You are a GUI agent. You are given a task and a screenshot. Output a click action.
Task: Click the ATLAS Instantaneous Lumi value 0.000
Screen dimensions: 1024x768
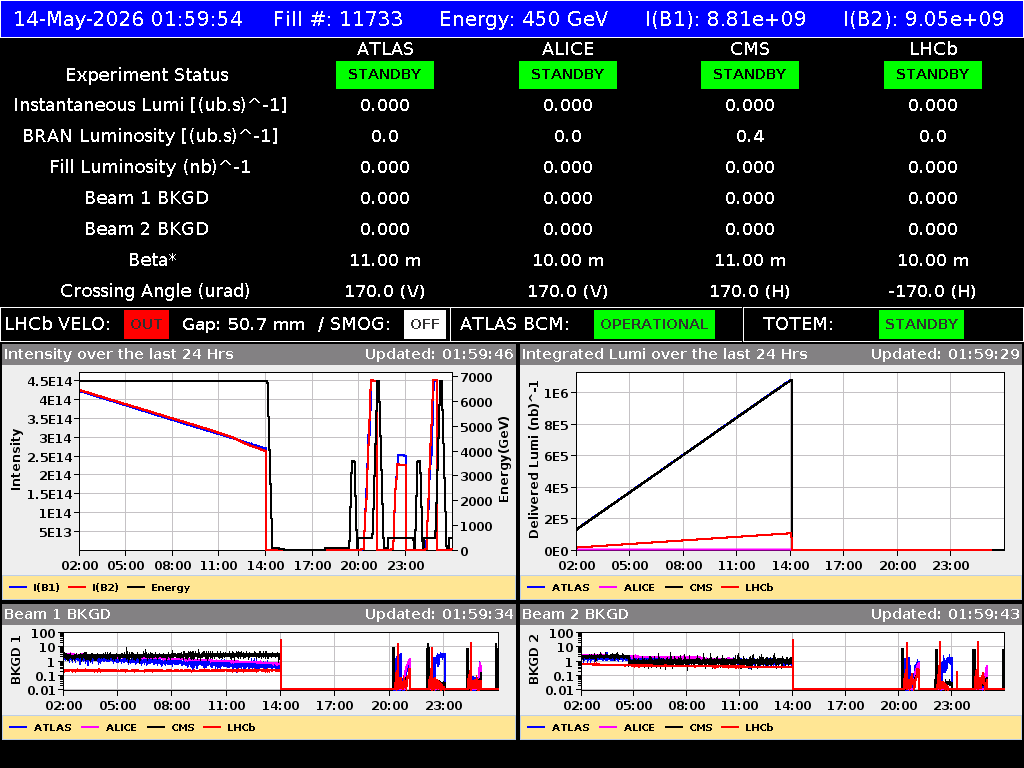(x=385, y=105)
